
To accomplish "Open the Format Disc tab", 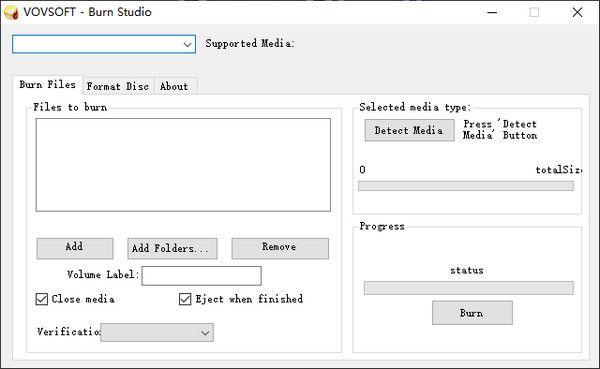I will click(x=118, y=86).
